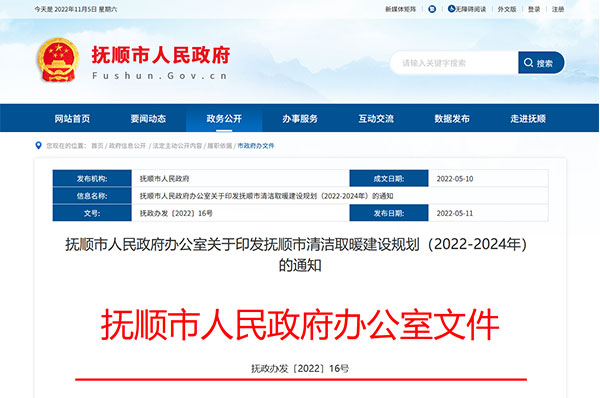Click 政府信息公开 breadcrumb link
600x398 pixels.
pyautogui.click(x=127, y=146)
